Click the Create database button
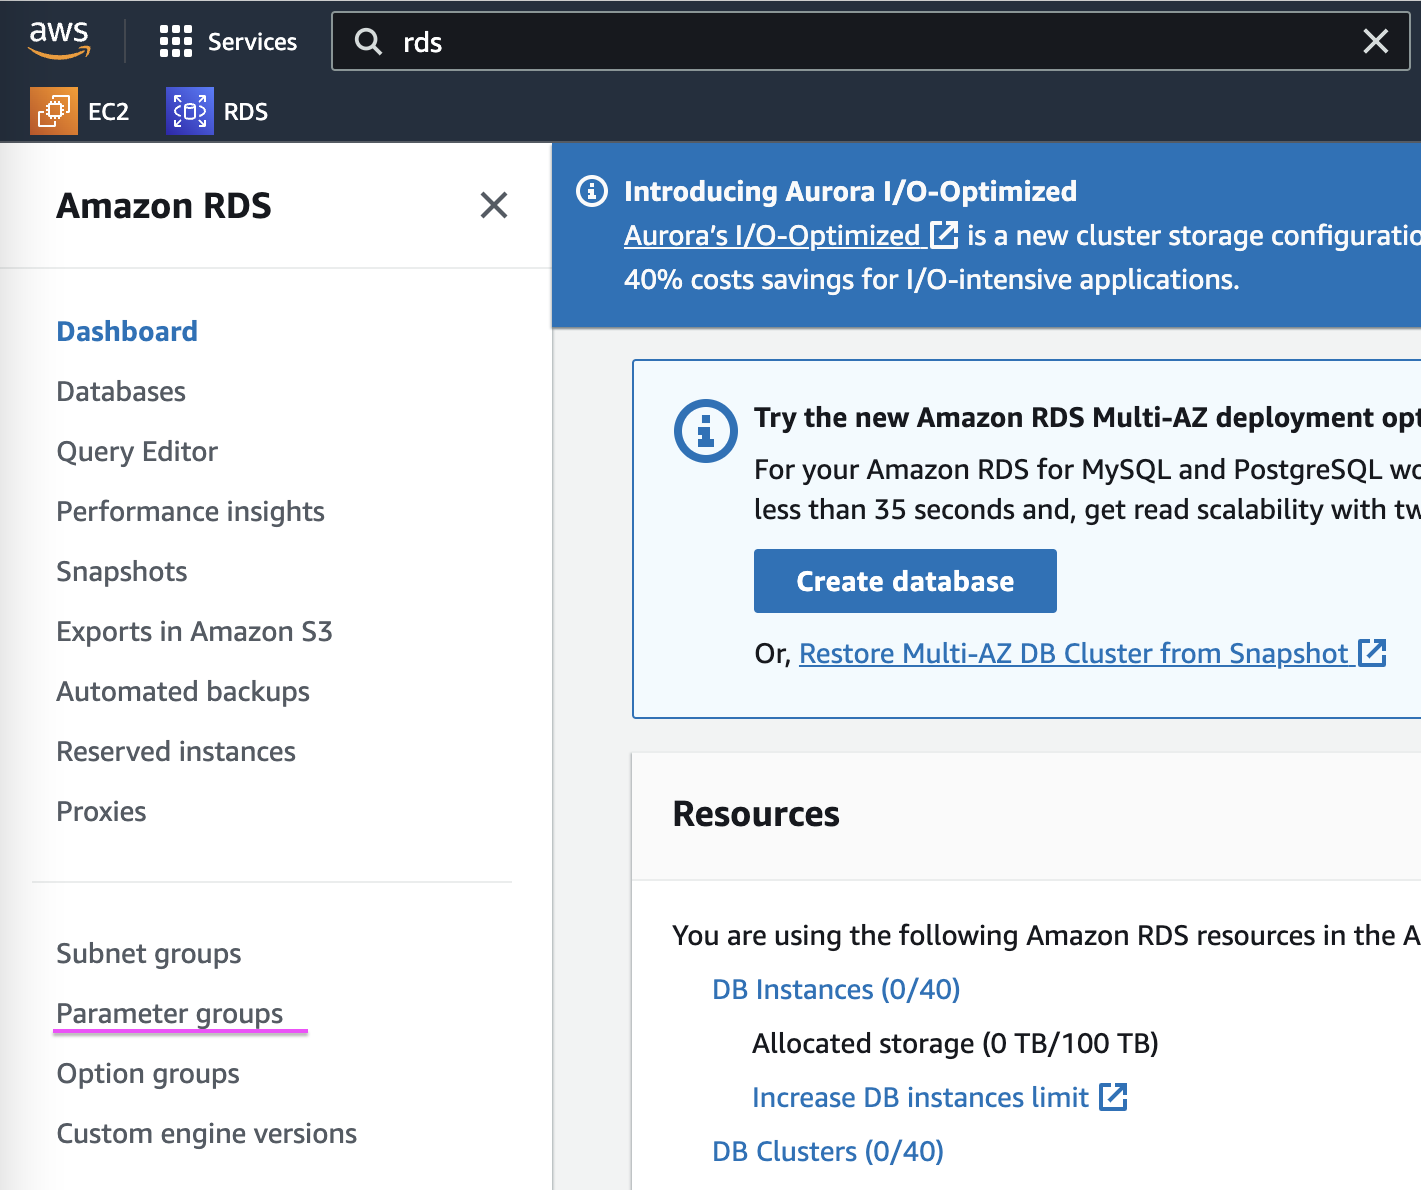Screen dimensions: 1421x1190 (905, 581)
